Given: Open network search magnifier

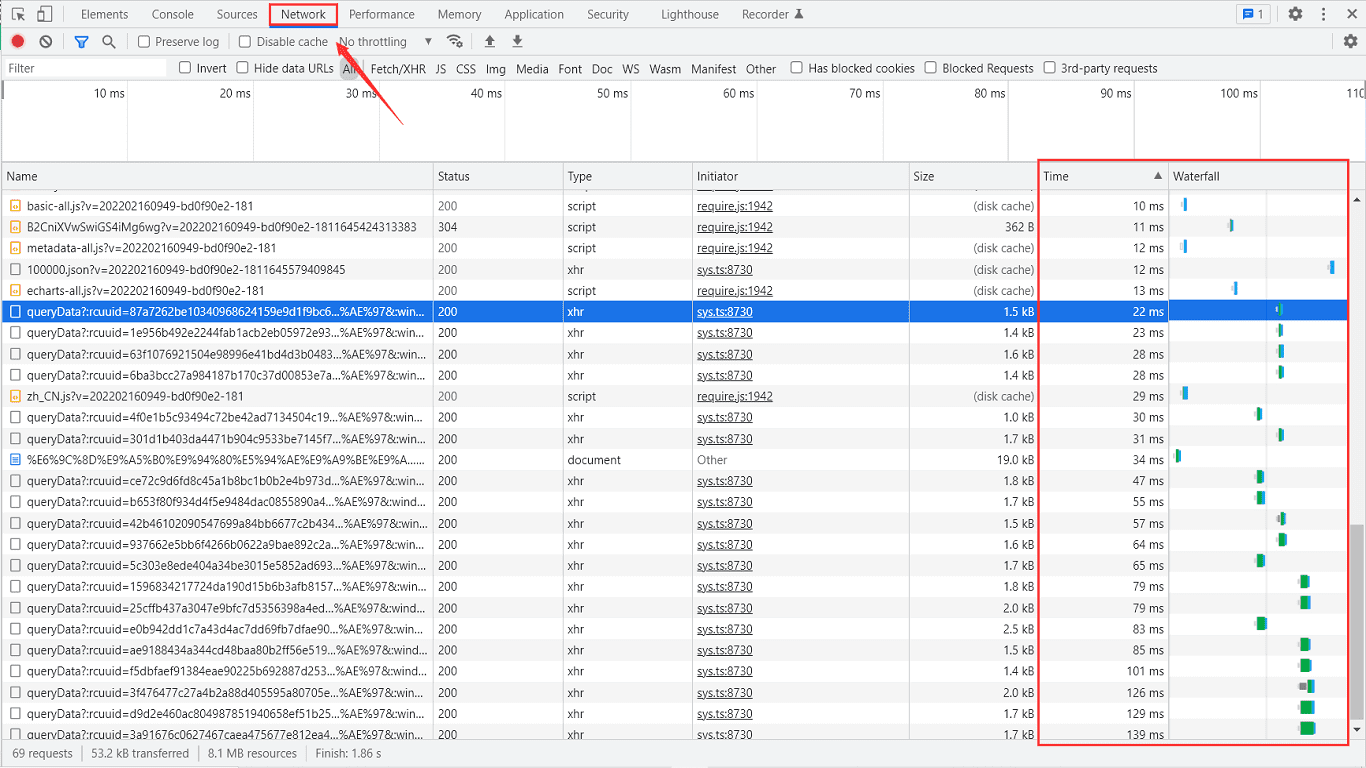Looking at the screenshot, I should pos(108,41).
